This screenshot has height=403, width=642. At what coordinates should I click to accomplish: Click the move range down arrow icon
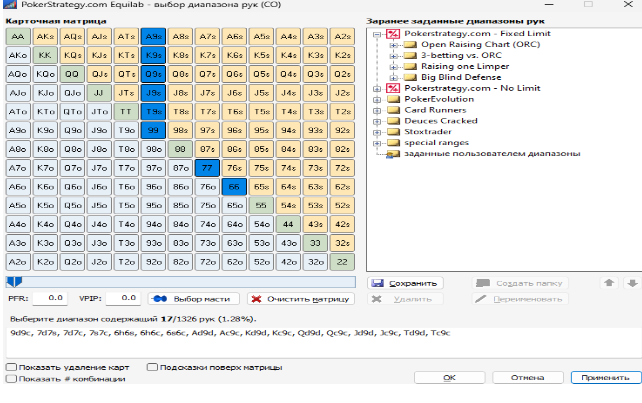pos(632,283)
